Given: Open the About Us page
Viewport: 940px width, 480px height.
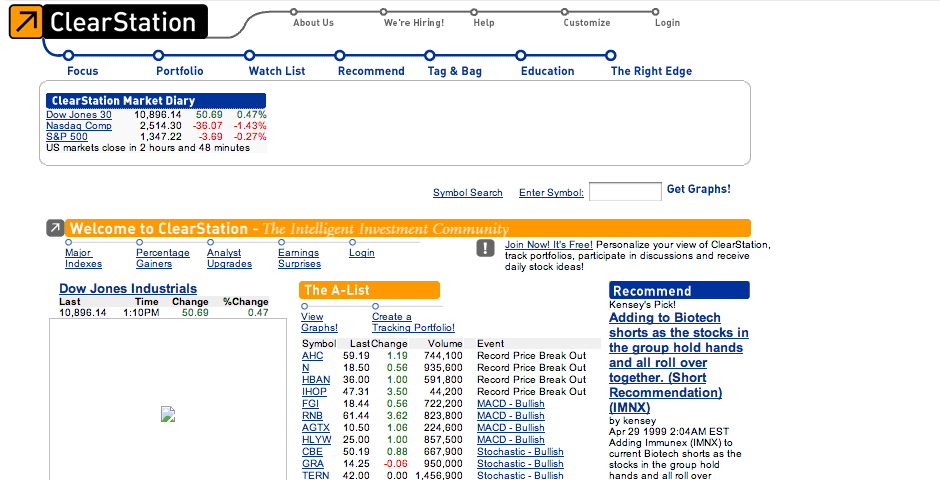Looking at the screenshot, I should [313, 23].
